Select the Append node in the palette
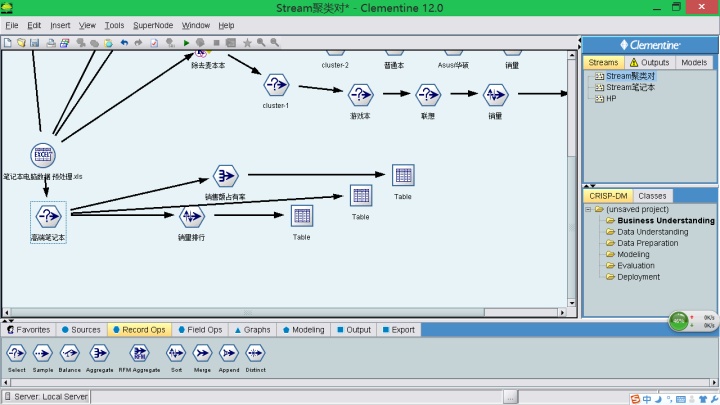 coord(229,357)
